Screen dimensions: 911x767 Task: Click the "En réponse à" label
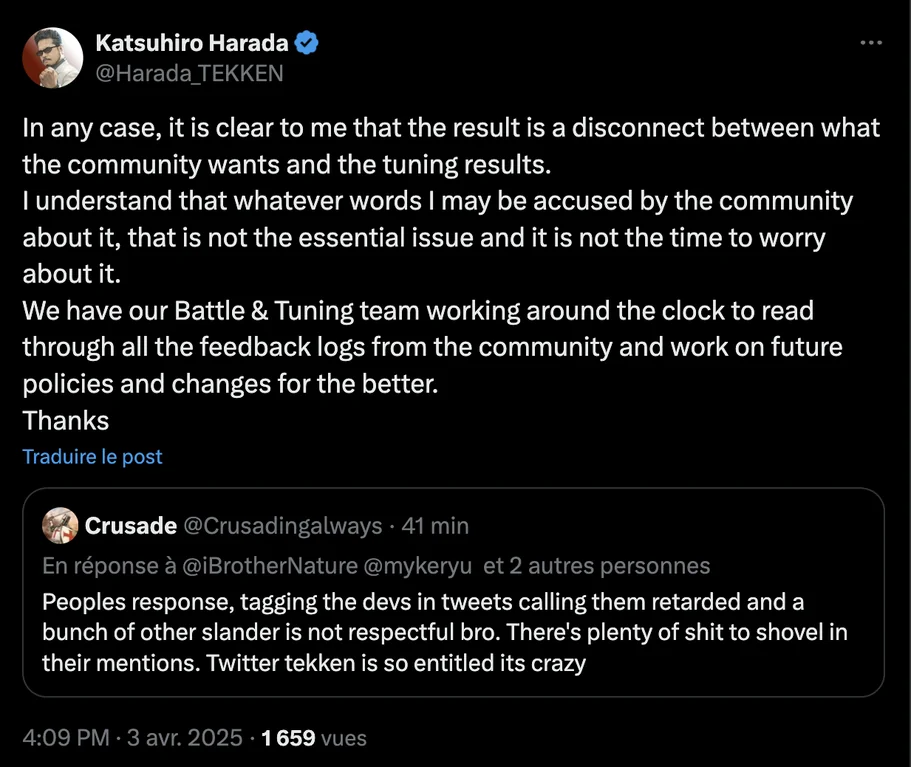(100, 566)
